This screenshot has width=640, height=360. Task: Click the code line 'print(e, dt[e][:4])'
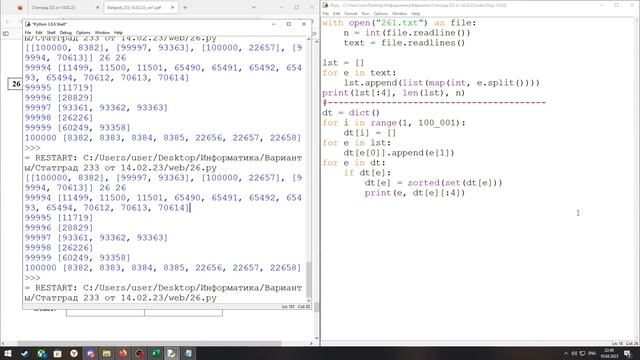[x=415, y=193]
